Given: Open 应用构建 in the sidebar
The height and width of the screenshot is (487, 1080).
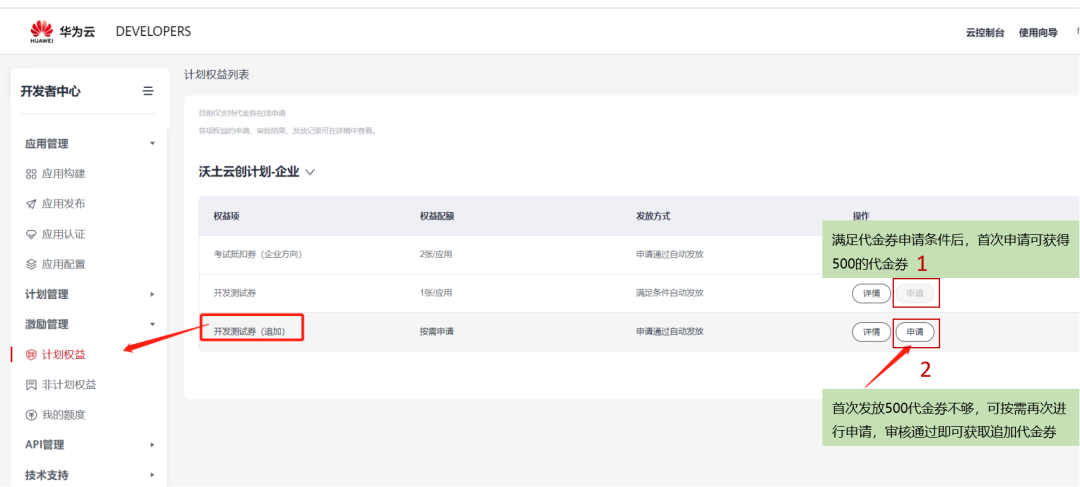Looking at the screenshot, I should [x=63, y=174].
